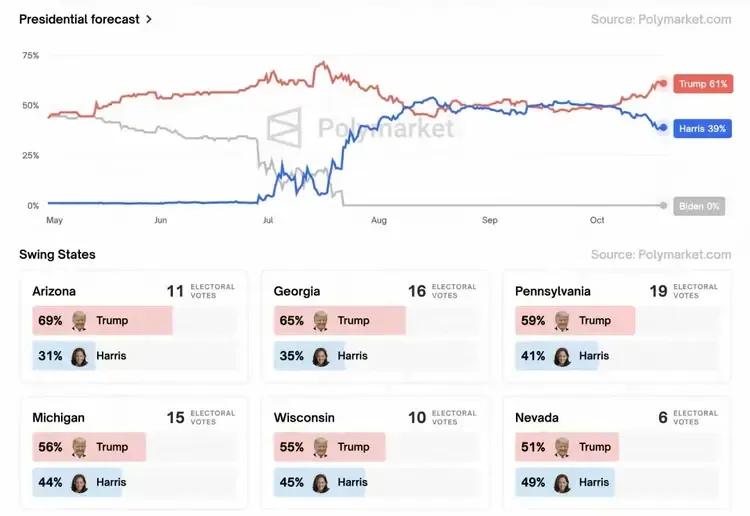750x516 pixels.
Task: Click Harris avatar in Arizona card
Action: pos(79,356)
